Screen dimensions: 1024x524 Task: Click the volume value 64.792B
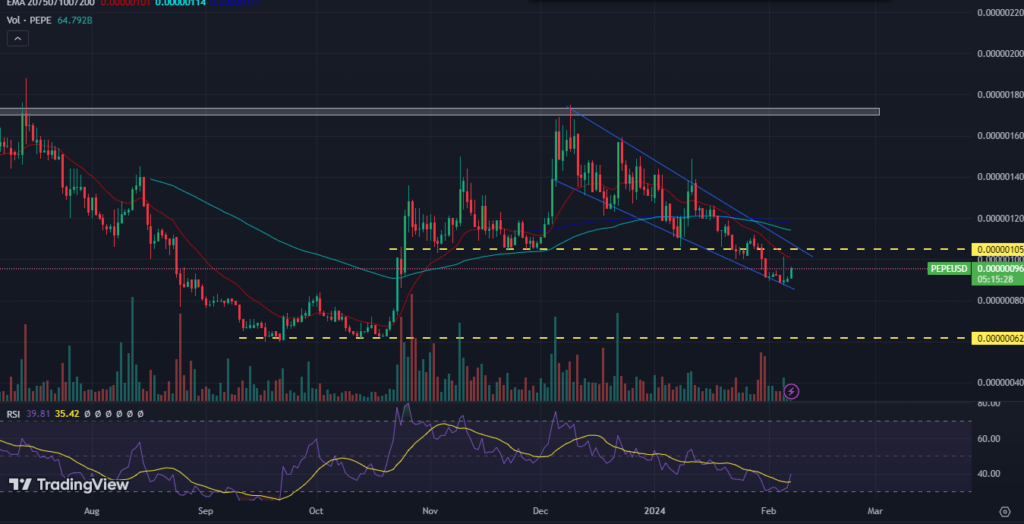[x=76, y=20]
